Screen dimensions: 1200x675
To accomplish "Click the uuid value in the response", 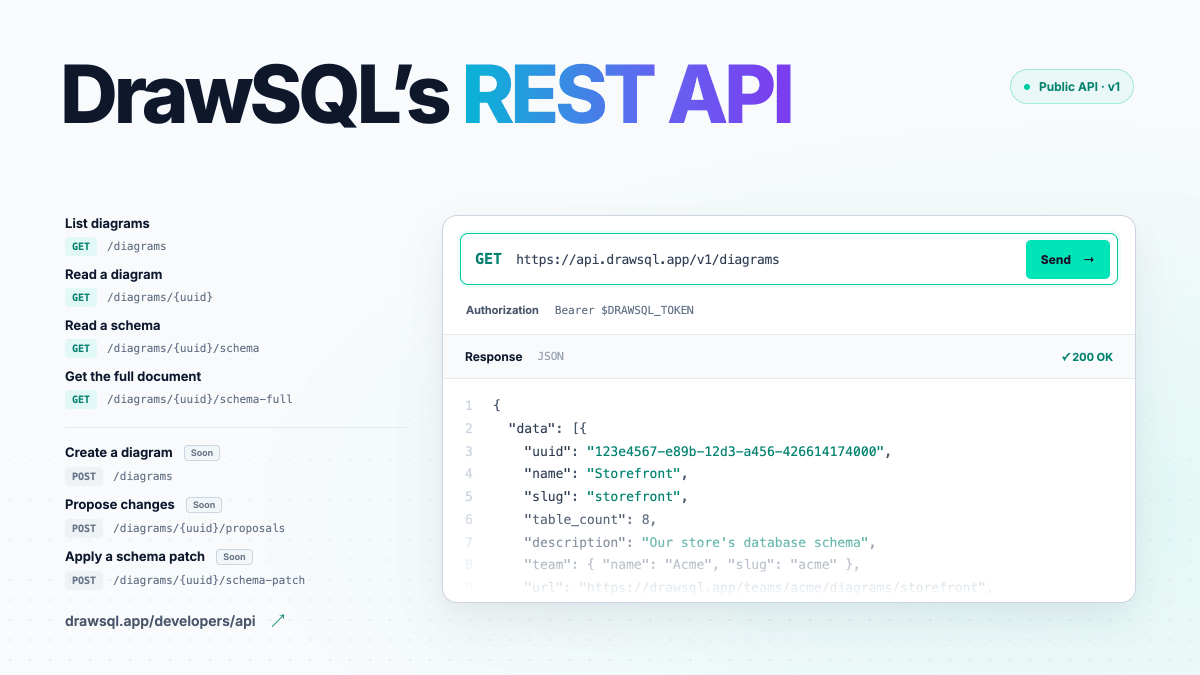I will point(736,451).
